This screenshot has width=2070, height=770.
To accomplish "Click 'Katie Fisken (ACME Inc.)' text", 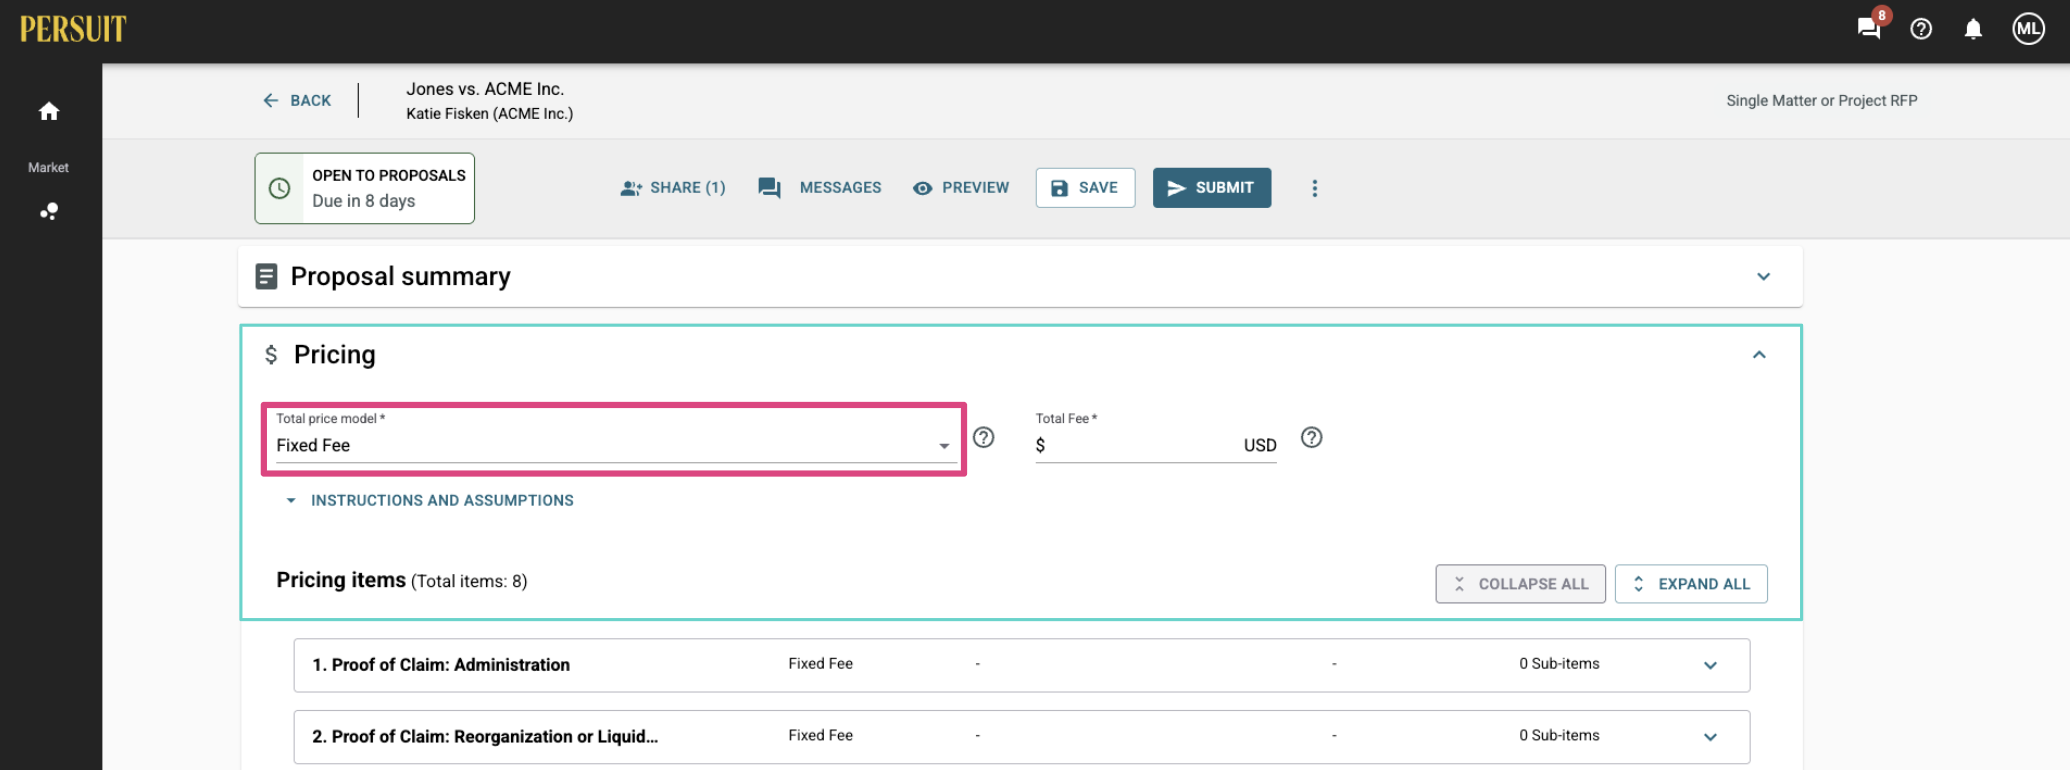I will [490, 114].
